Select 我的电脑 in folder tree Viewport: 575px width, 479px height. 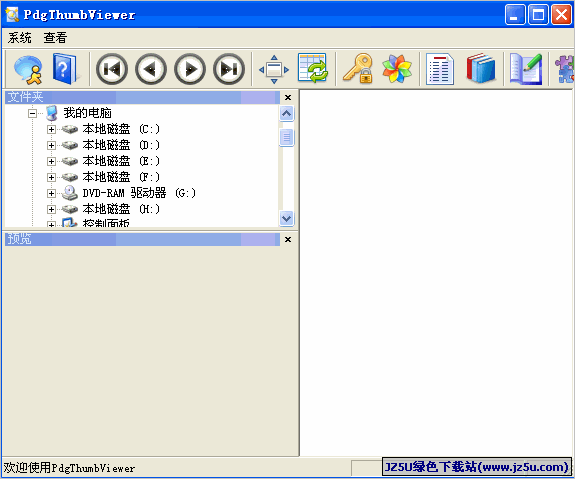pos(87,113)
